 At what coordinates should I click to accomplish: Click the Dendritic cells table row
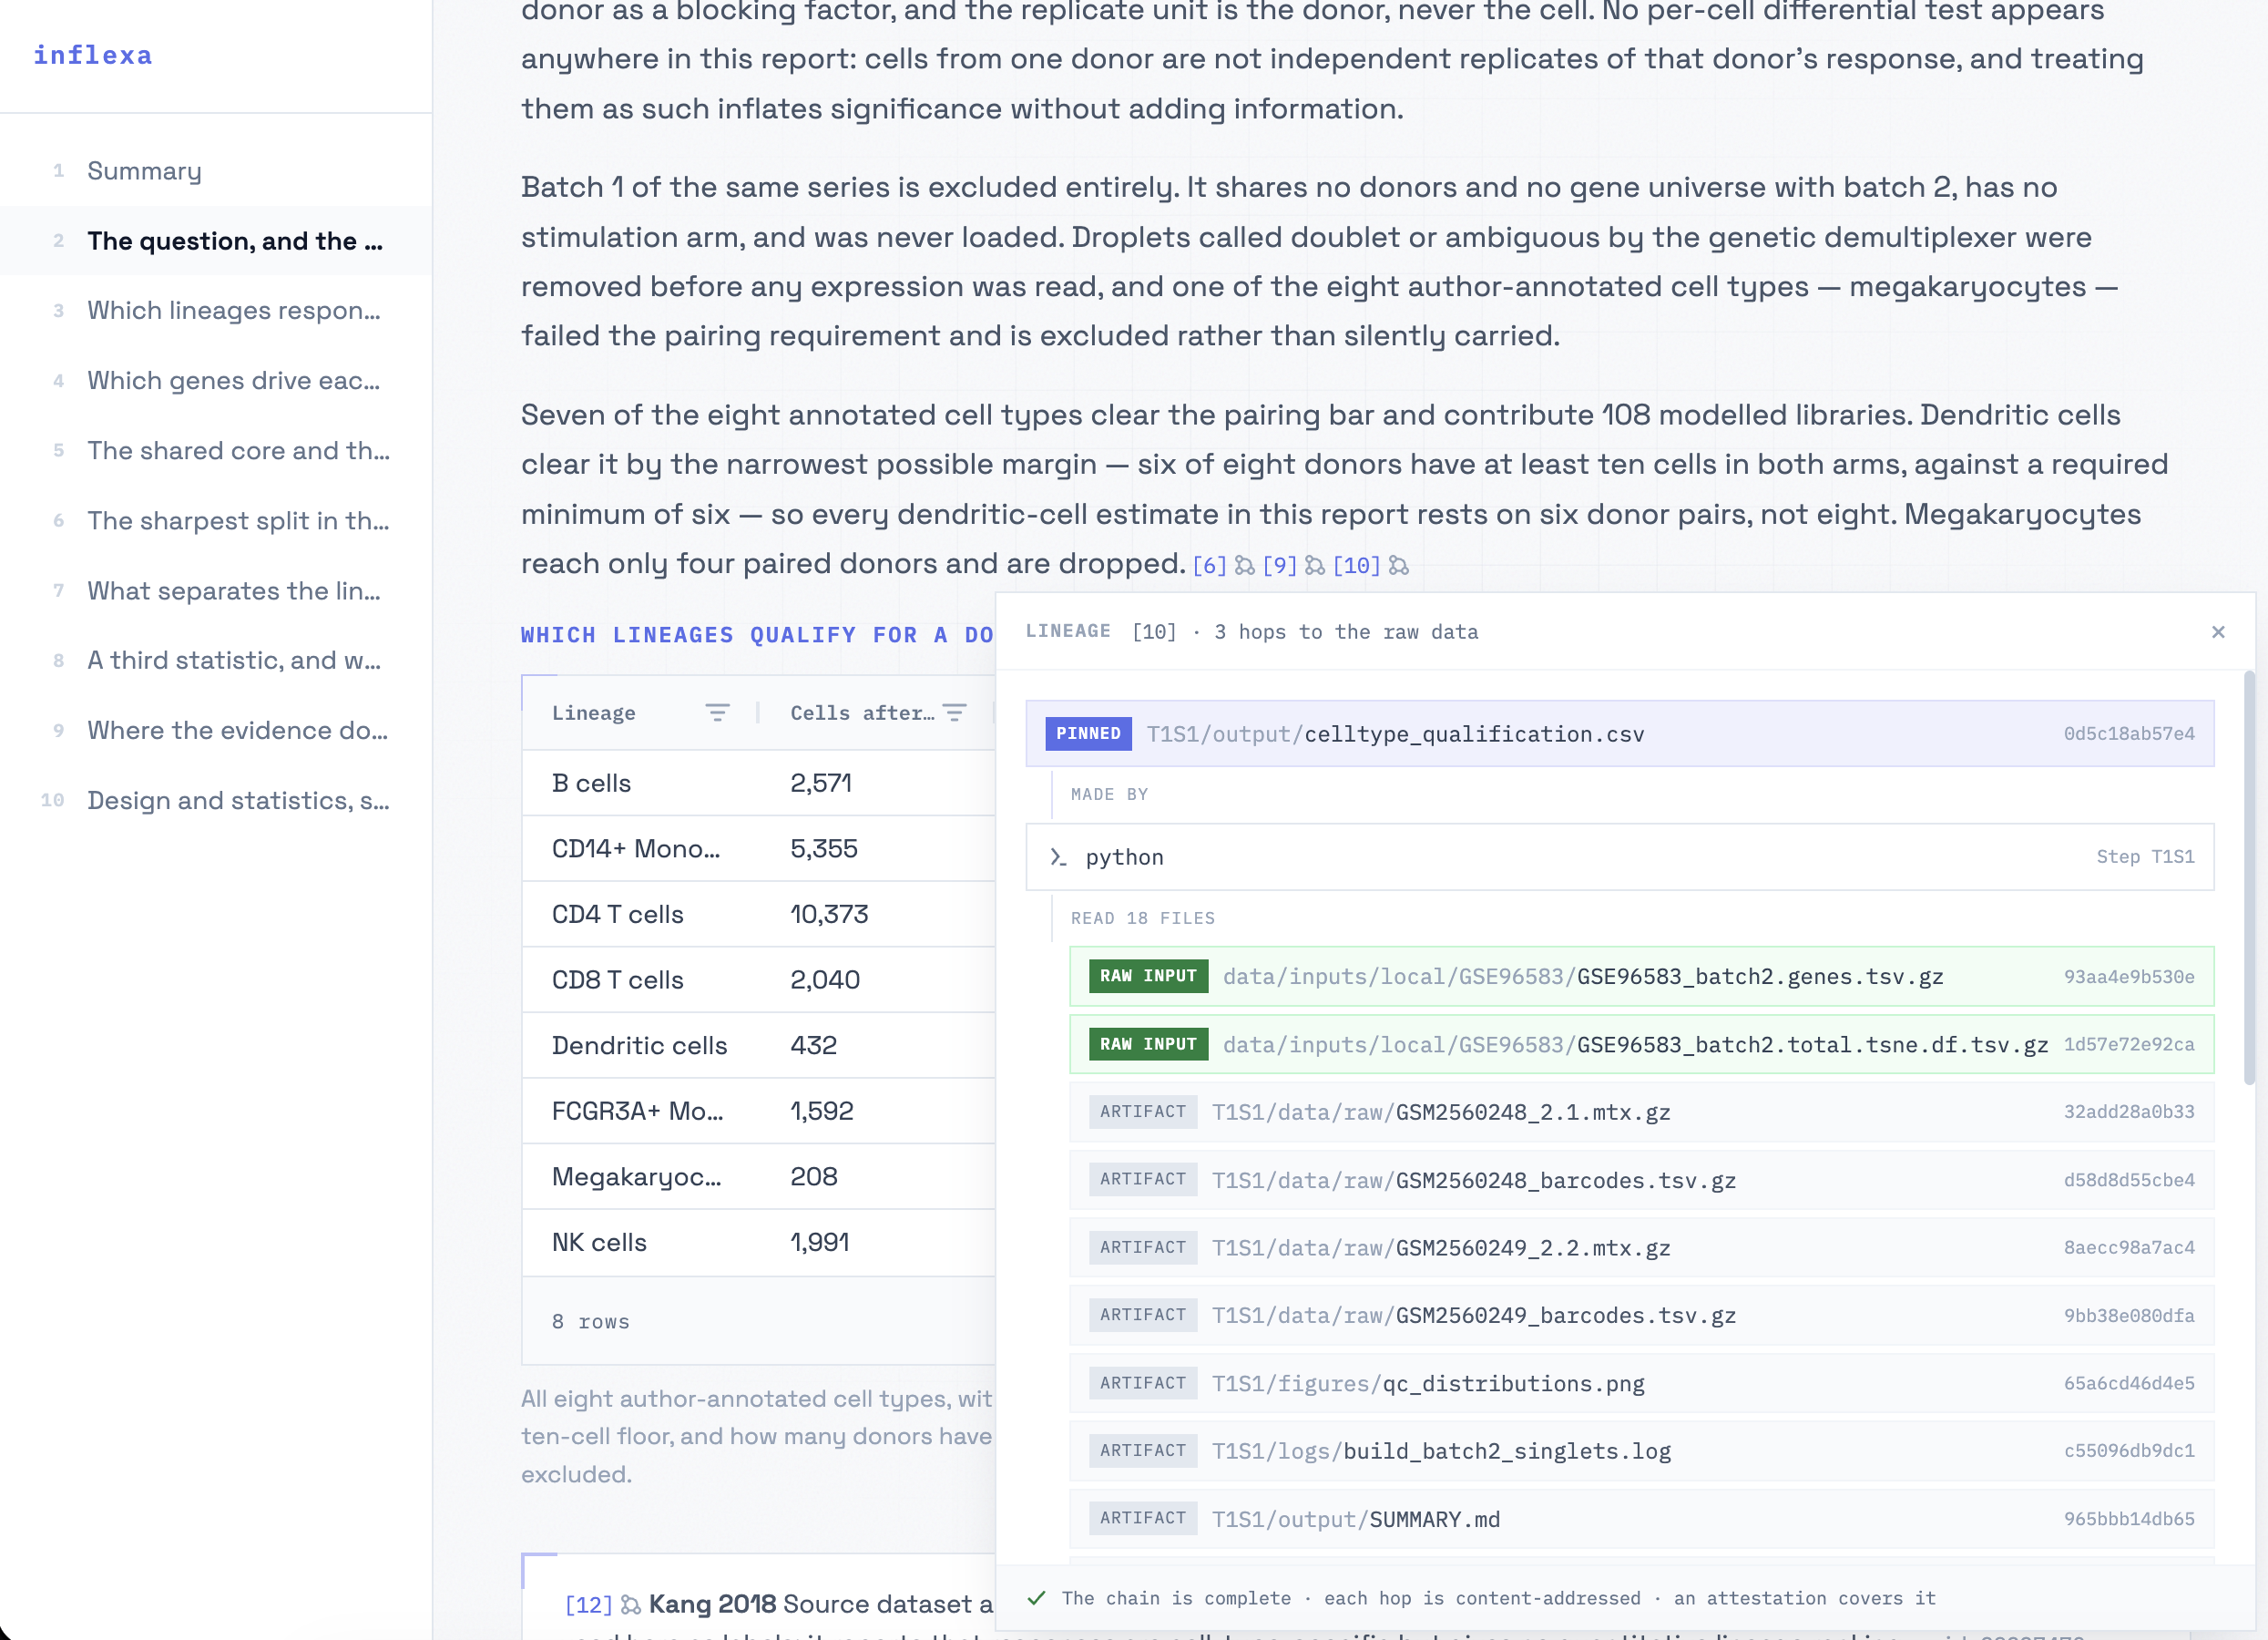[x=758, y=1045]
